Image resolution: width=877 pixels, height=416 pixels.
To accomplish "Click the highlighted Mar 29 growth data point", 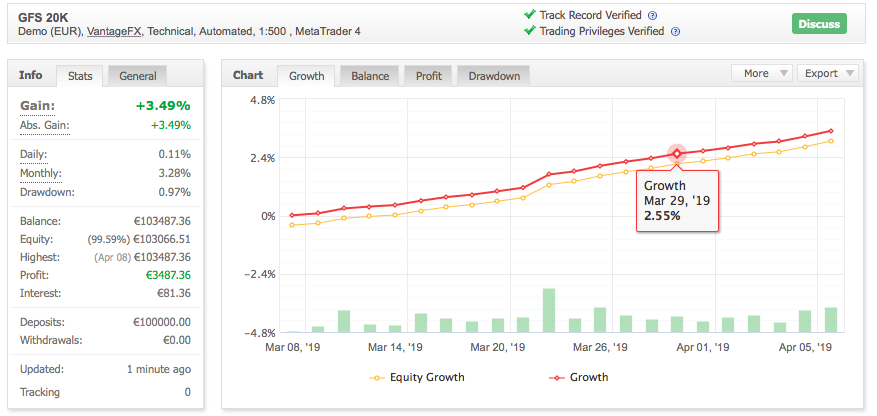I will pos(677,153).
